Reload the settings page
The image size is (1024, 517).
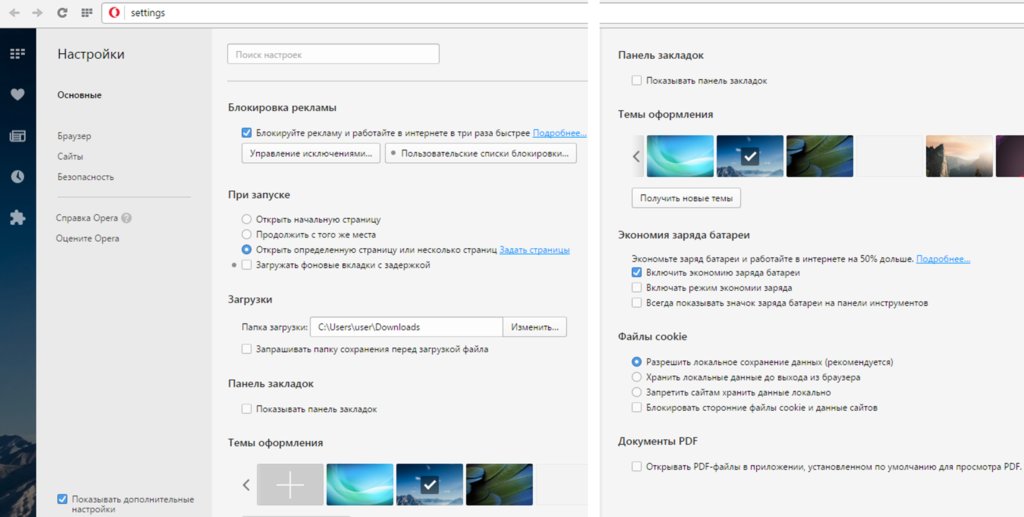pyautogui.click(x=62, y=12)
